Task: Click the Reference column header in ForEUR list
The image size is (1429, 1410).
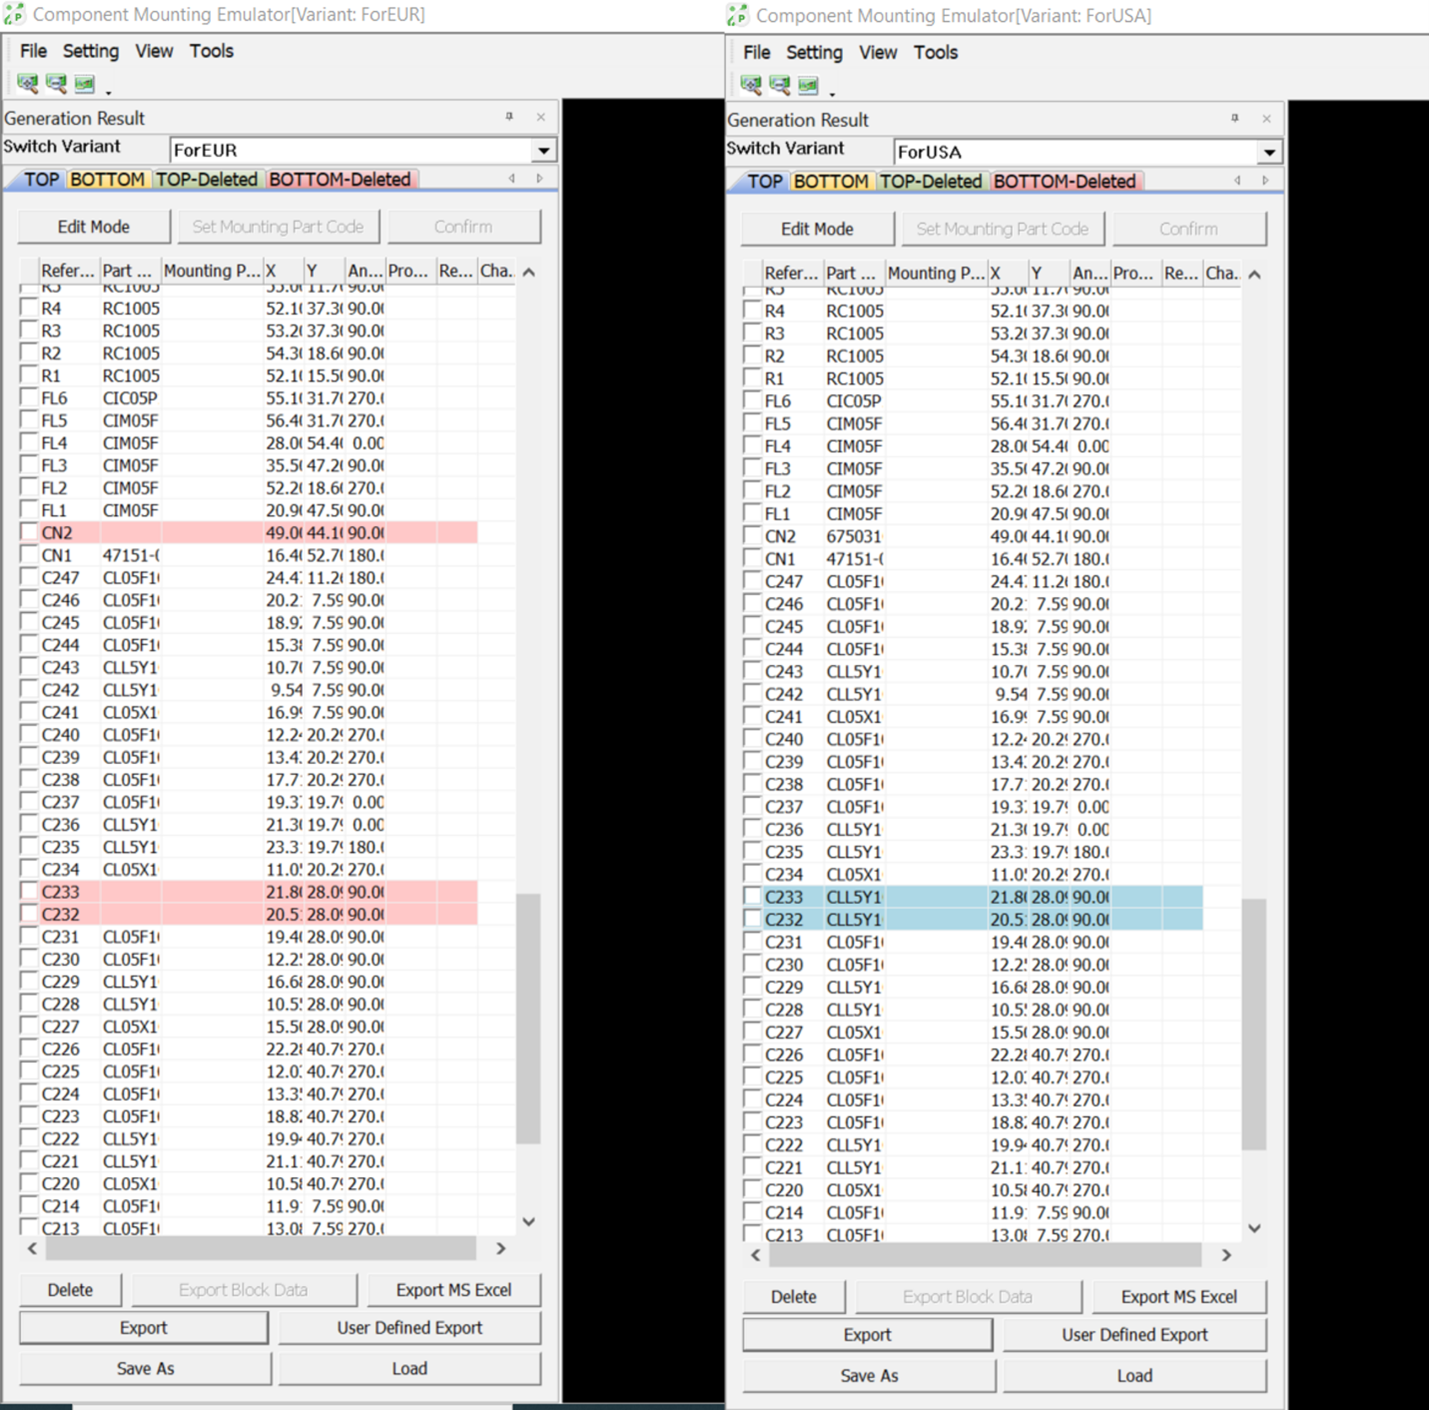Action: 67,271
